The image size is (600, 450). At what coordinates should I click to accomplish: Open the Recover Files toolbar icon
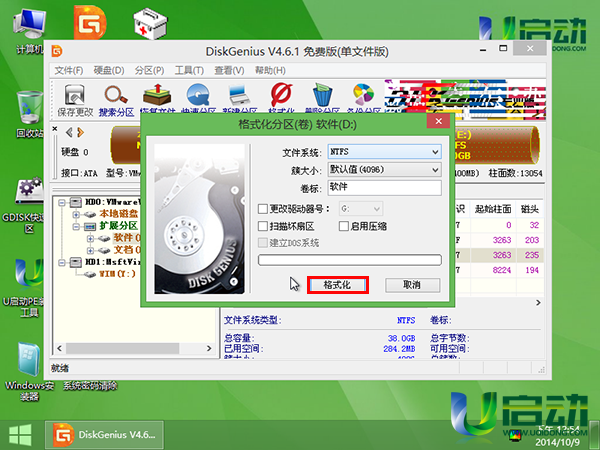click(x=157, y=99)
